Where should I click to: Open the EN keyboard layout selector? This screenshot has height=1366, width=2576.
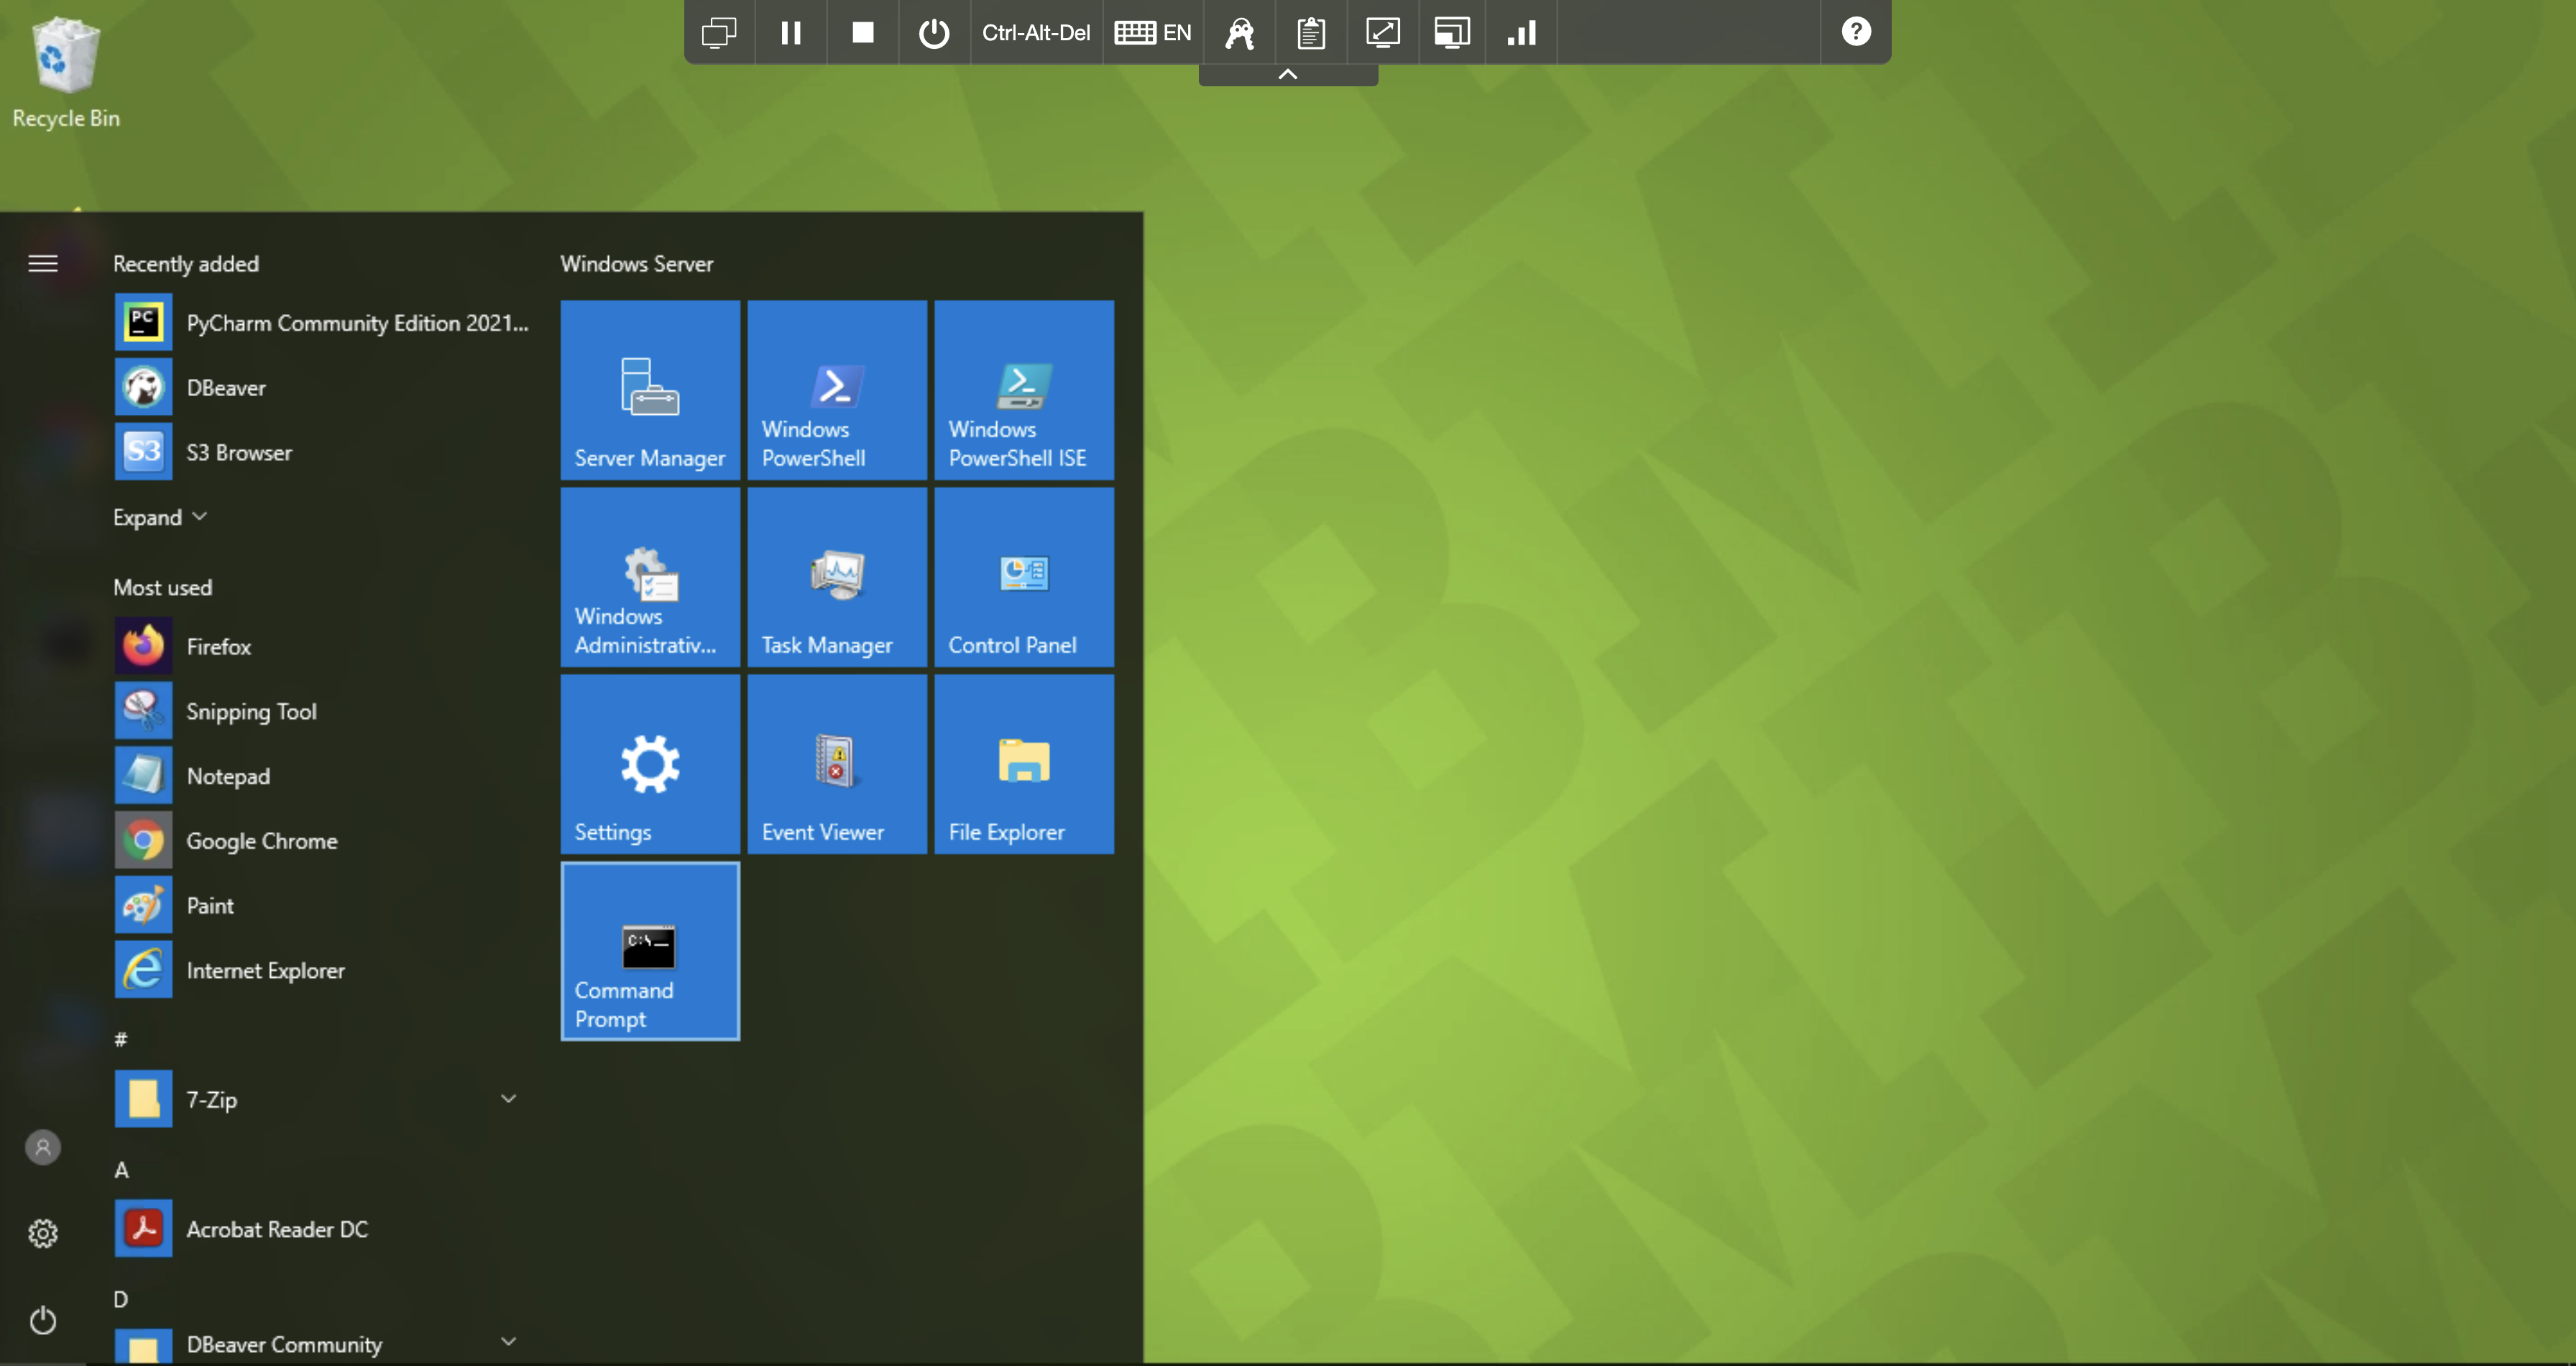coord(1153,32)
